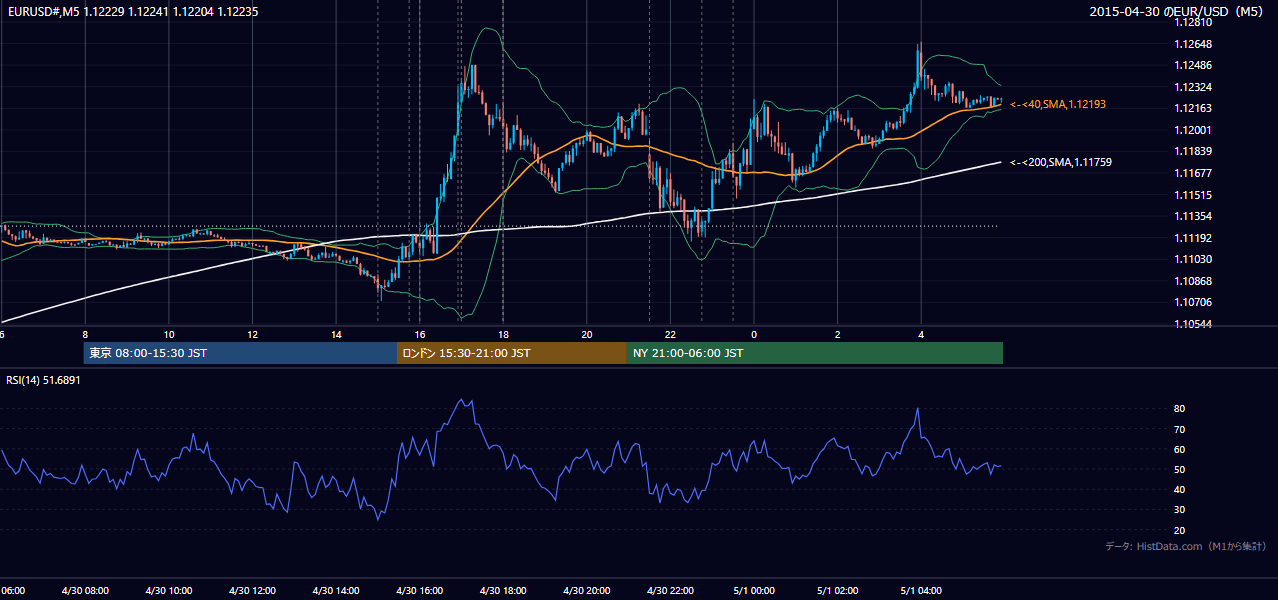Click price level 1.12163 on axis
This screenshot has width=1278, height=600.
tap(1193, 108)
